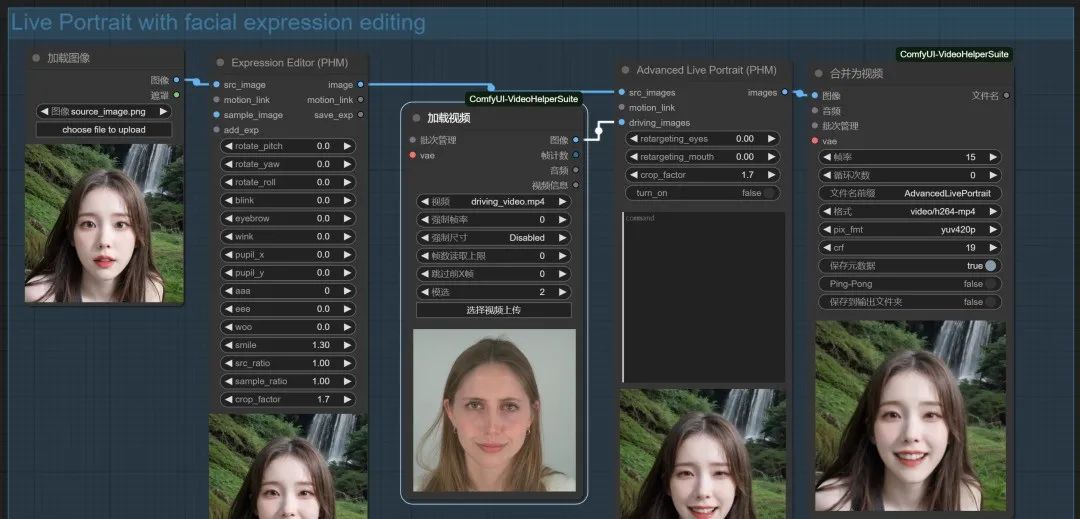This screenshot has width=1080, height=519.
Task: Click the src_images input port on Advanced Live Portrait
Action: point(622,92)
